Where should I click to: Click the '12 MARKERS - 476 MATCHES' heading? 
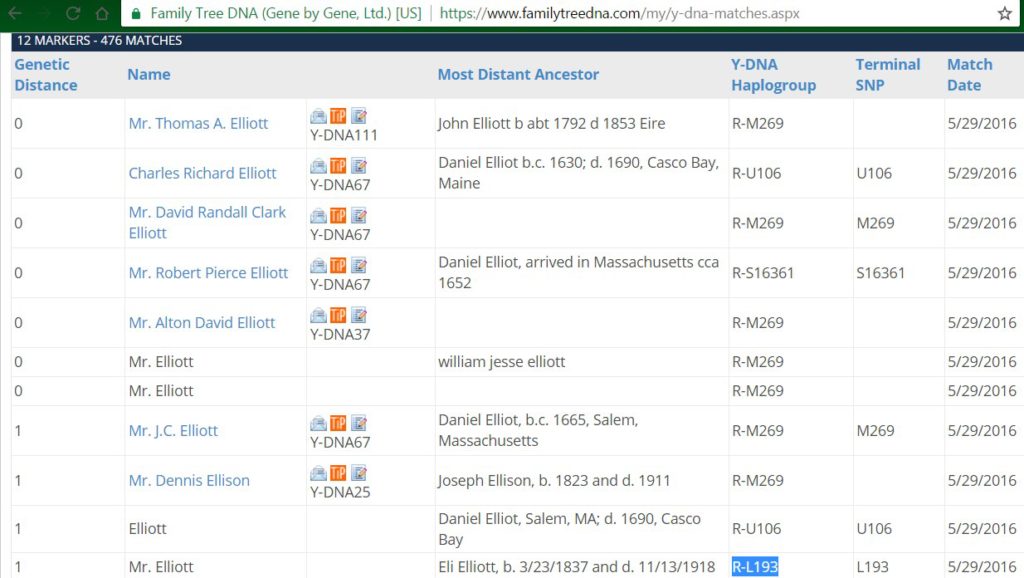tap(99, 40)
